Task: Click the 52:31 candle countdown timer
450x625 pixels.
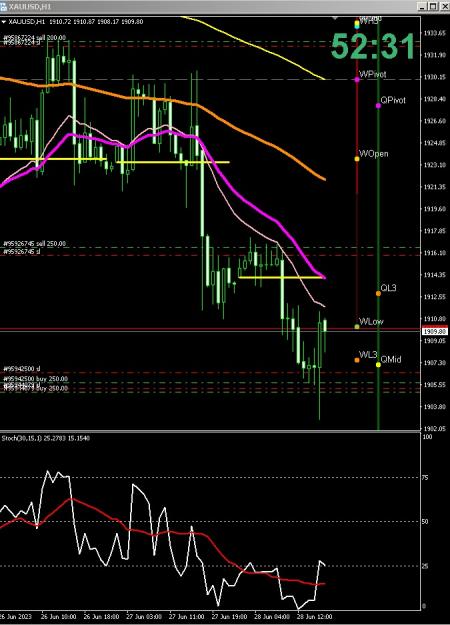Action: point(373,47)
